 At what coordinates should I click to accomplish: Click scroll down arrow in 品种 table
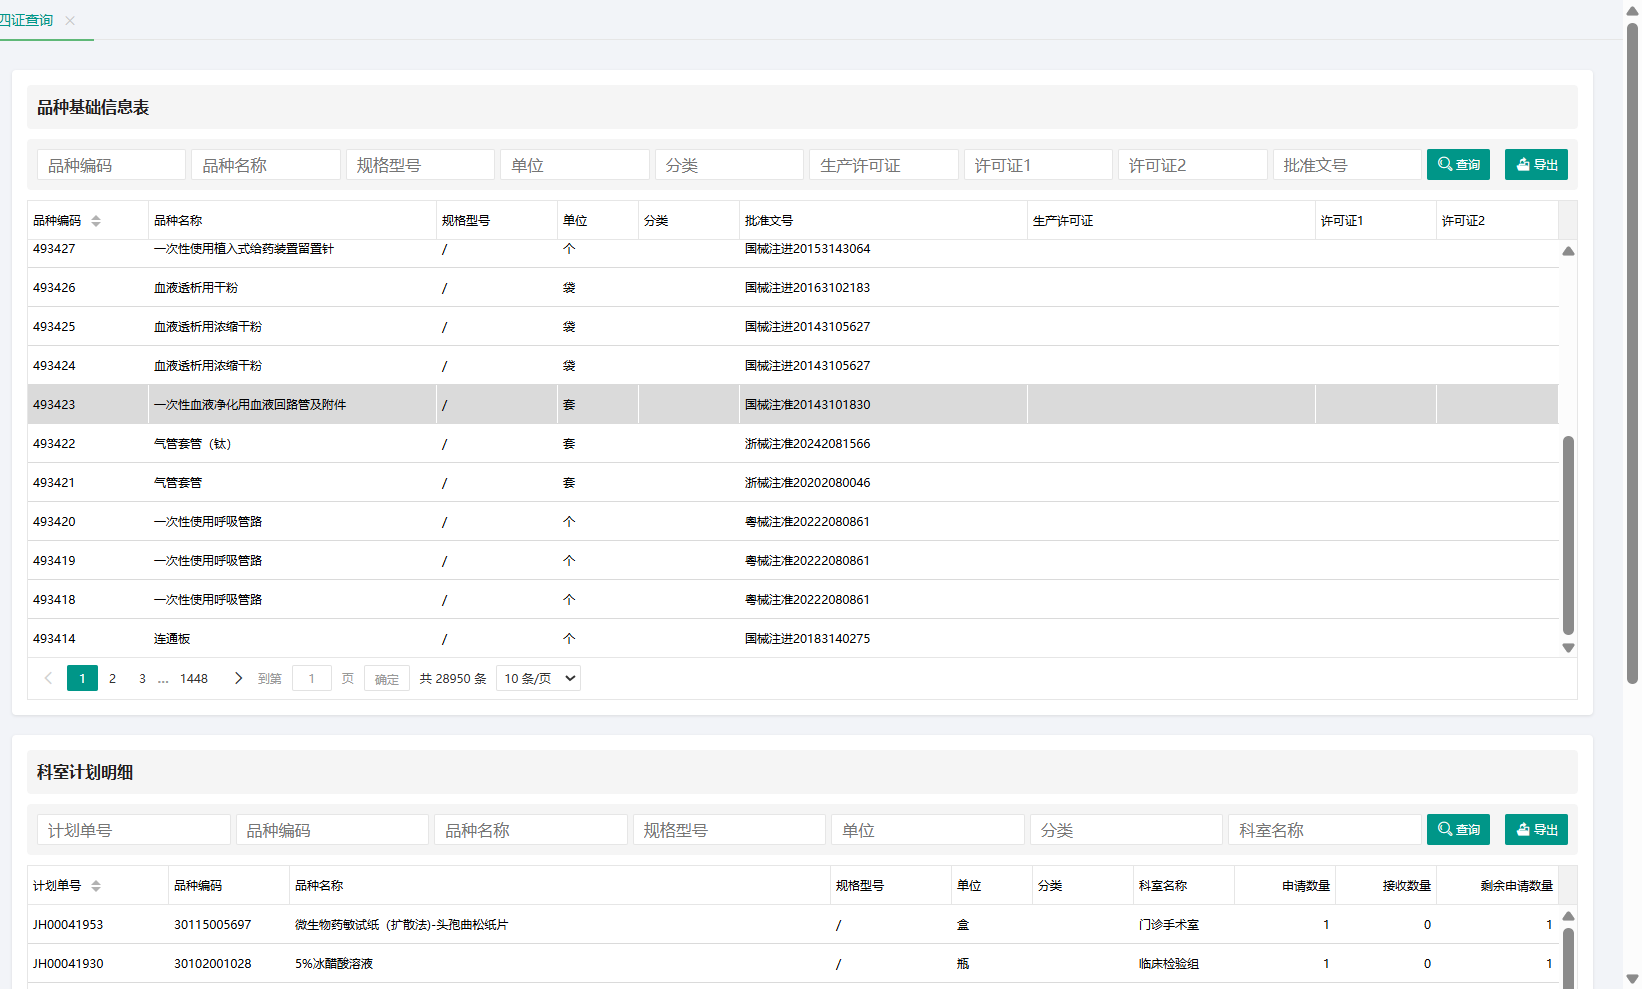click(x=1568, y=648)
